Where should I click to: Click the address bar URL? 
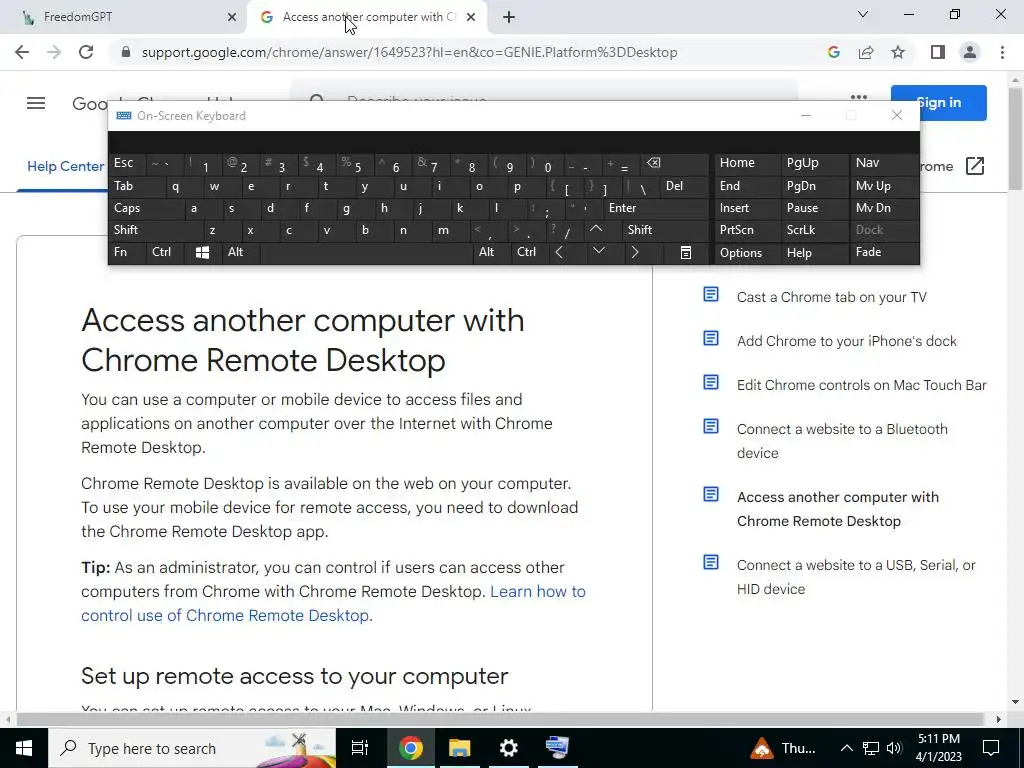409,52
